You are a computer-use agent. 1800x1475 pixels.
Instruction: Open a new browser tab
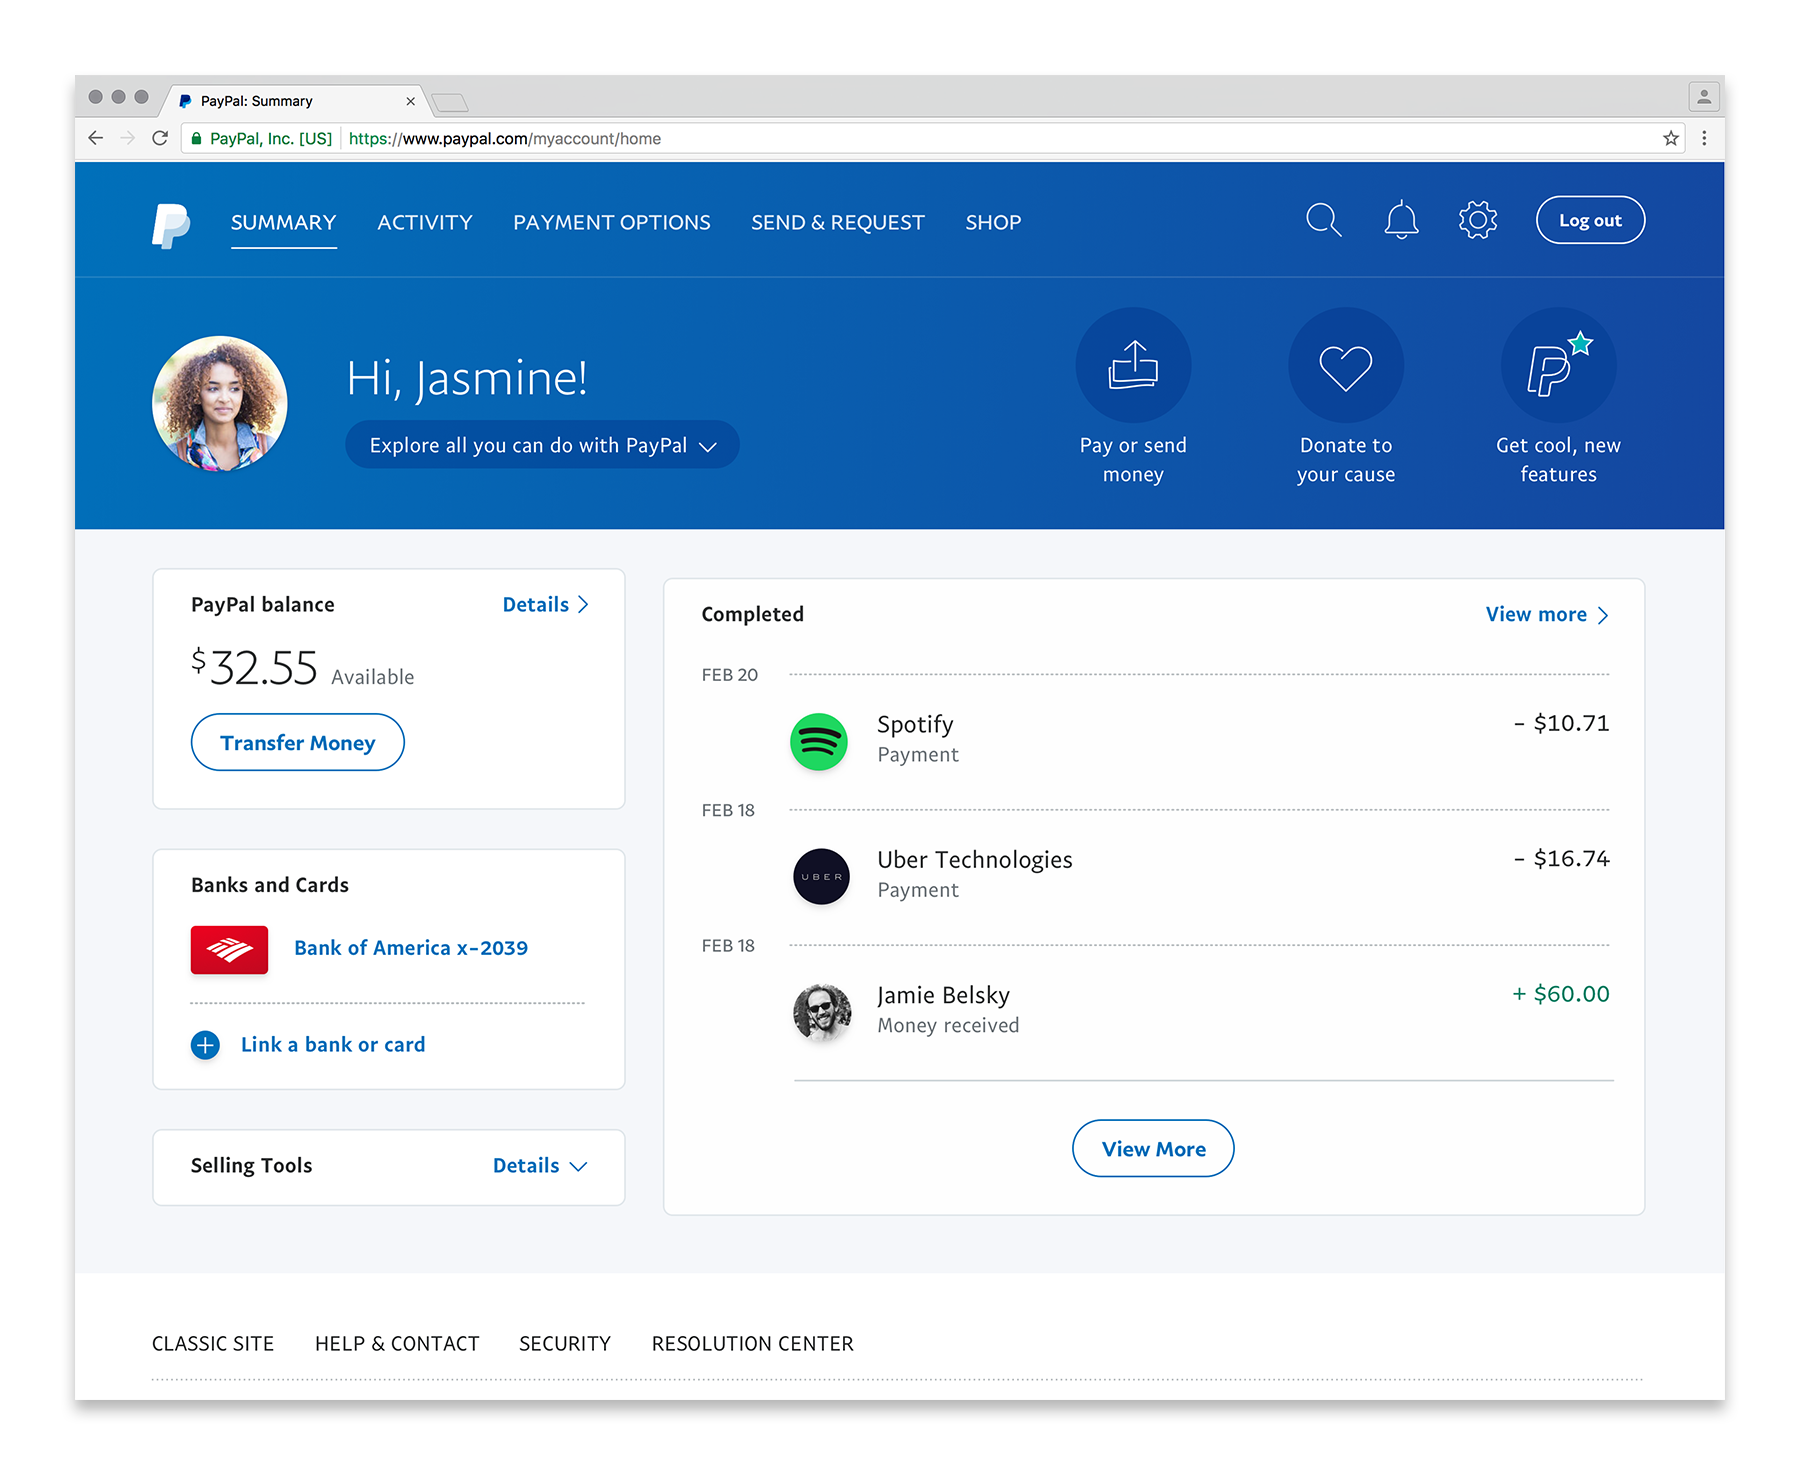[450, 102]
